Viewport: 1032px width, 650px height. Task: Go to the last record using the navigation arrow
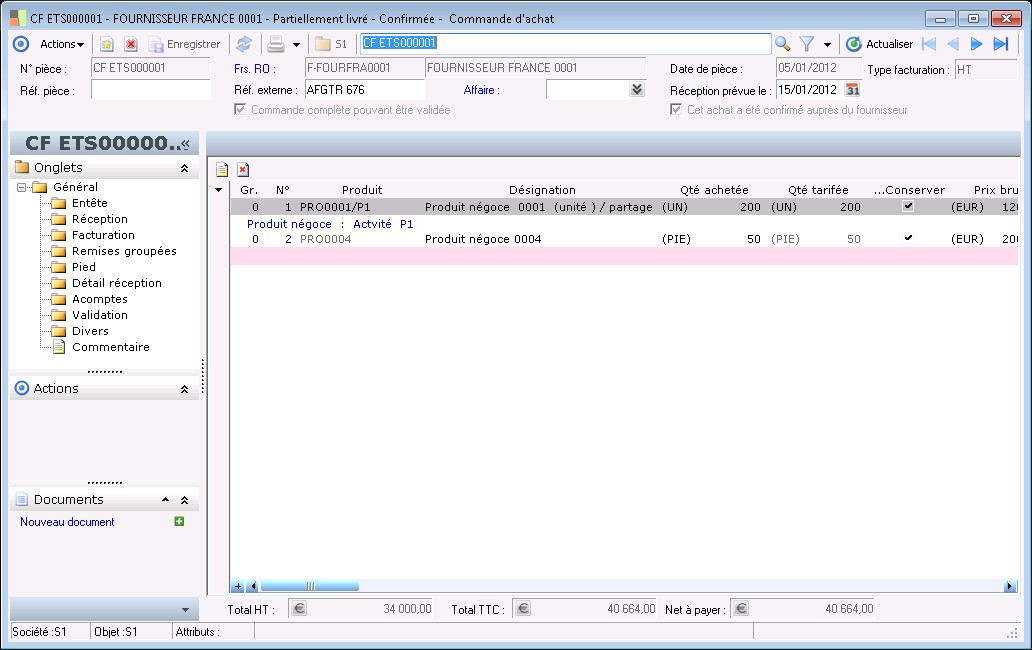click(x=1000, y=44)
